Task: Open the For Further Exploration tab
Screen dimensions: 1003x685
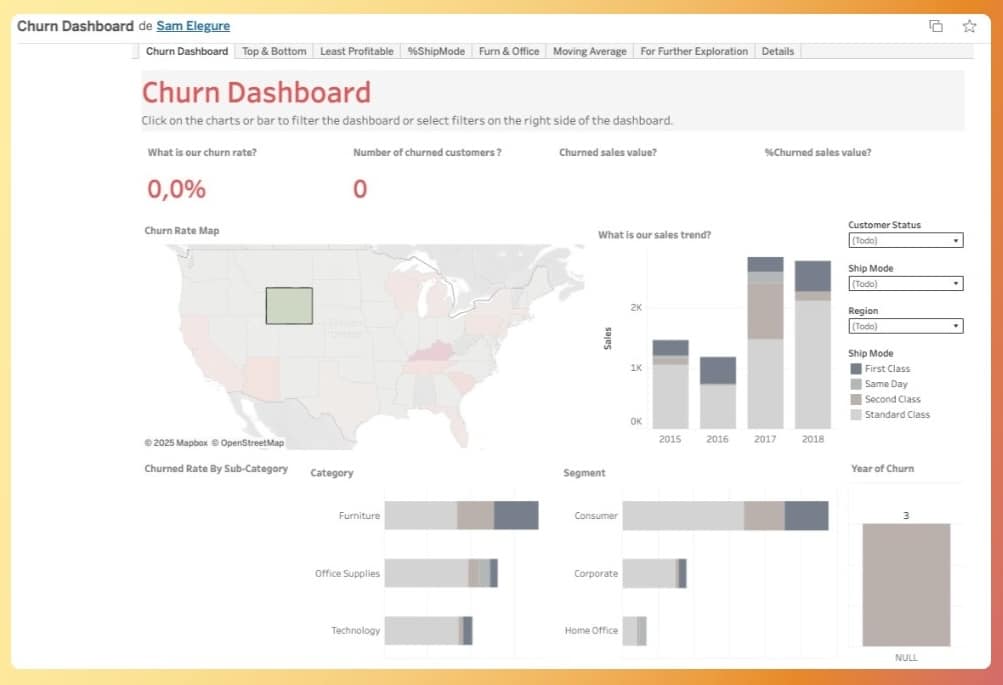Action: [x=694, y=51]
